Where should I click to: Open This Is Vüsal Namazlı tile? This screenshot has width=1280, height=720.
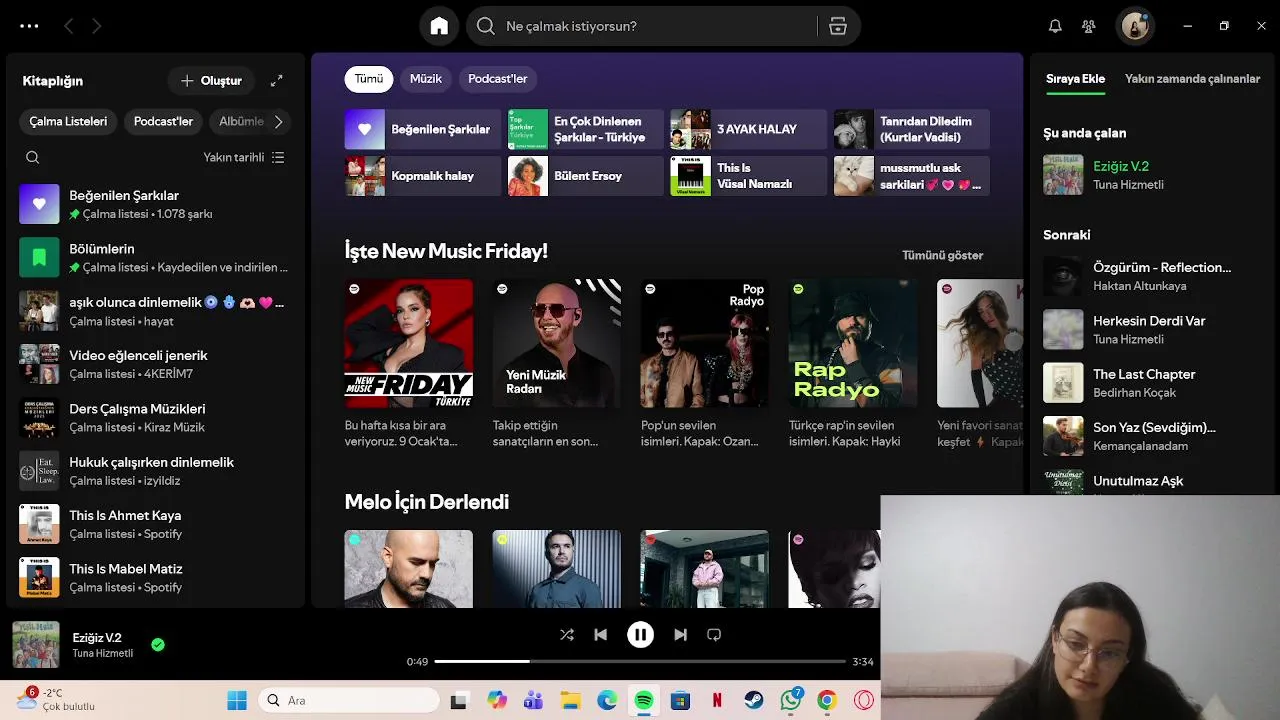pyautogui.click(x=749, y=176)
